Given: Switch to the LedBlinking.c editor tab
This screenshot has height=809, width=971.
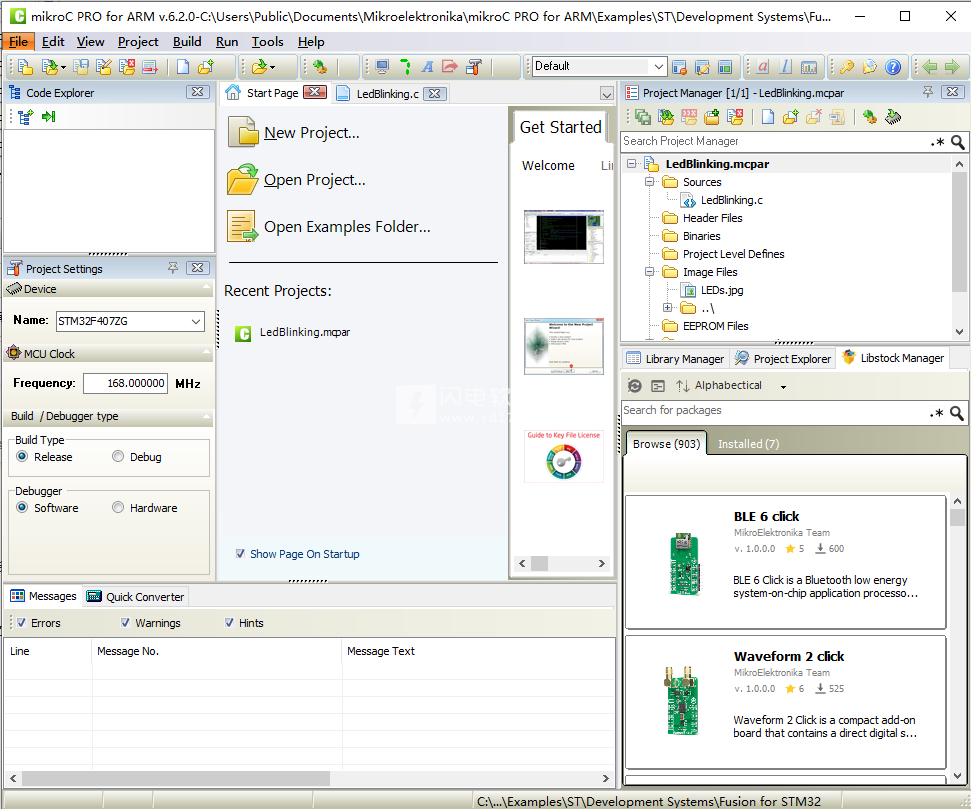Looking at the screenshot, I should pos(388,94).
